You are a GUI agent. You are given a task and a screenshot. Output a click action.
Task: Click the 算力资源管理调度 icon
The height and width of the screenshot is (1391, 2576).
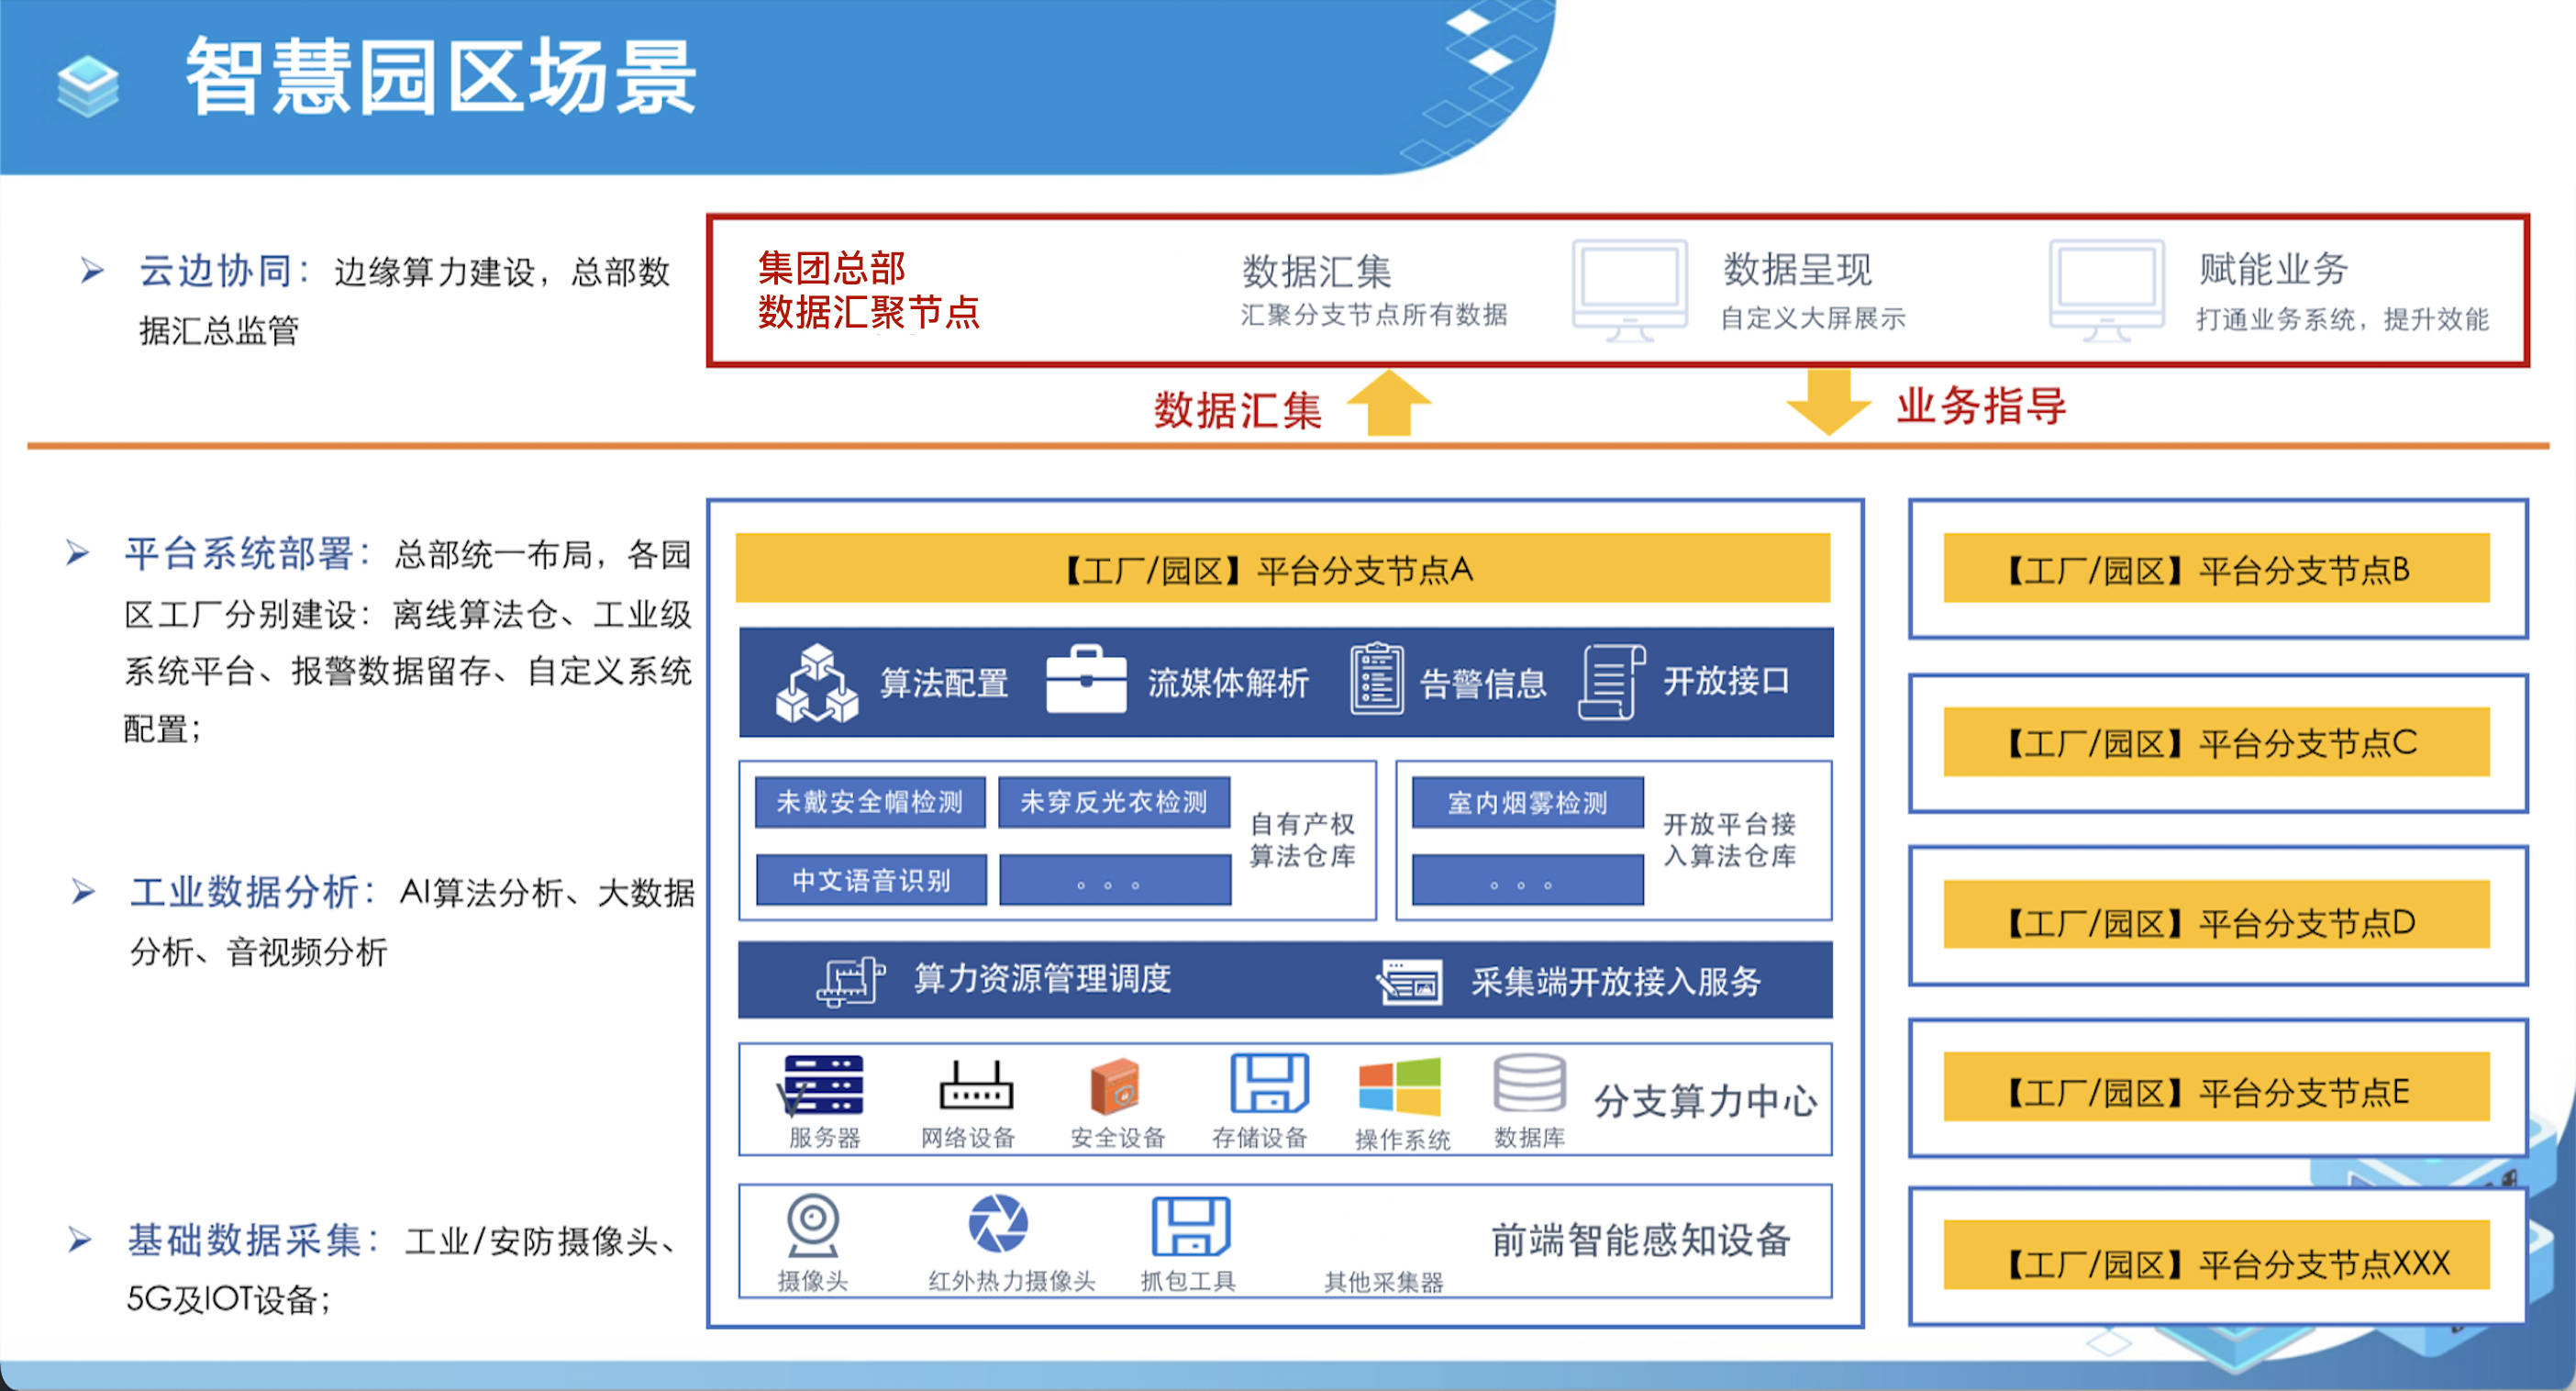click(x=850, y=981)
